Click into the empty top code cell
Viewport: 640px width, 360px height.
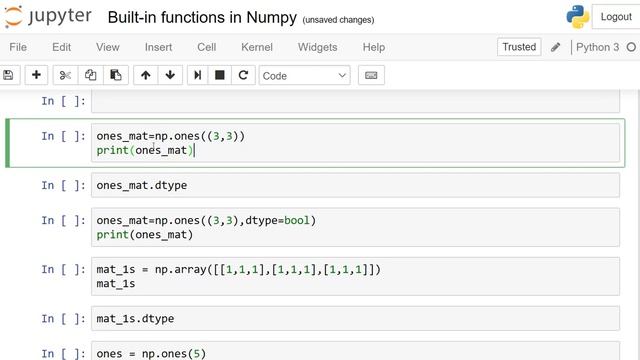pos(355,101)
